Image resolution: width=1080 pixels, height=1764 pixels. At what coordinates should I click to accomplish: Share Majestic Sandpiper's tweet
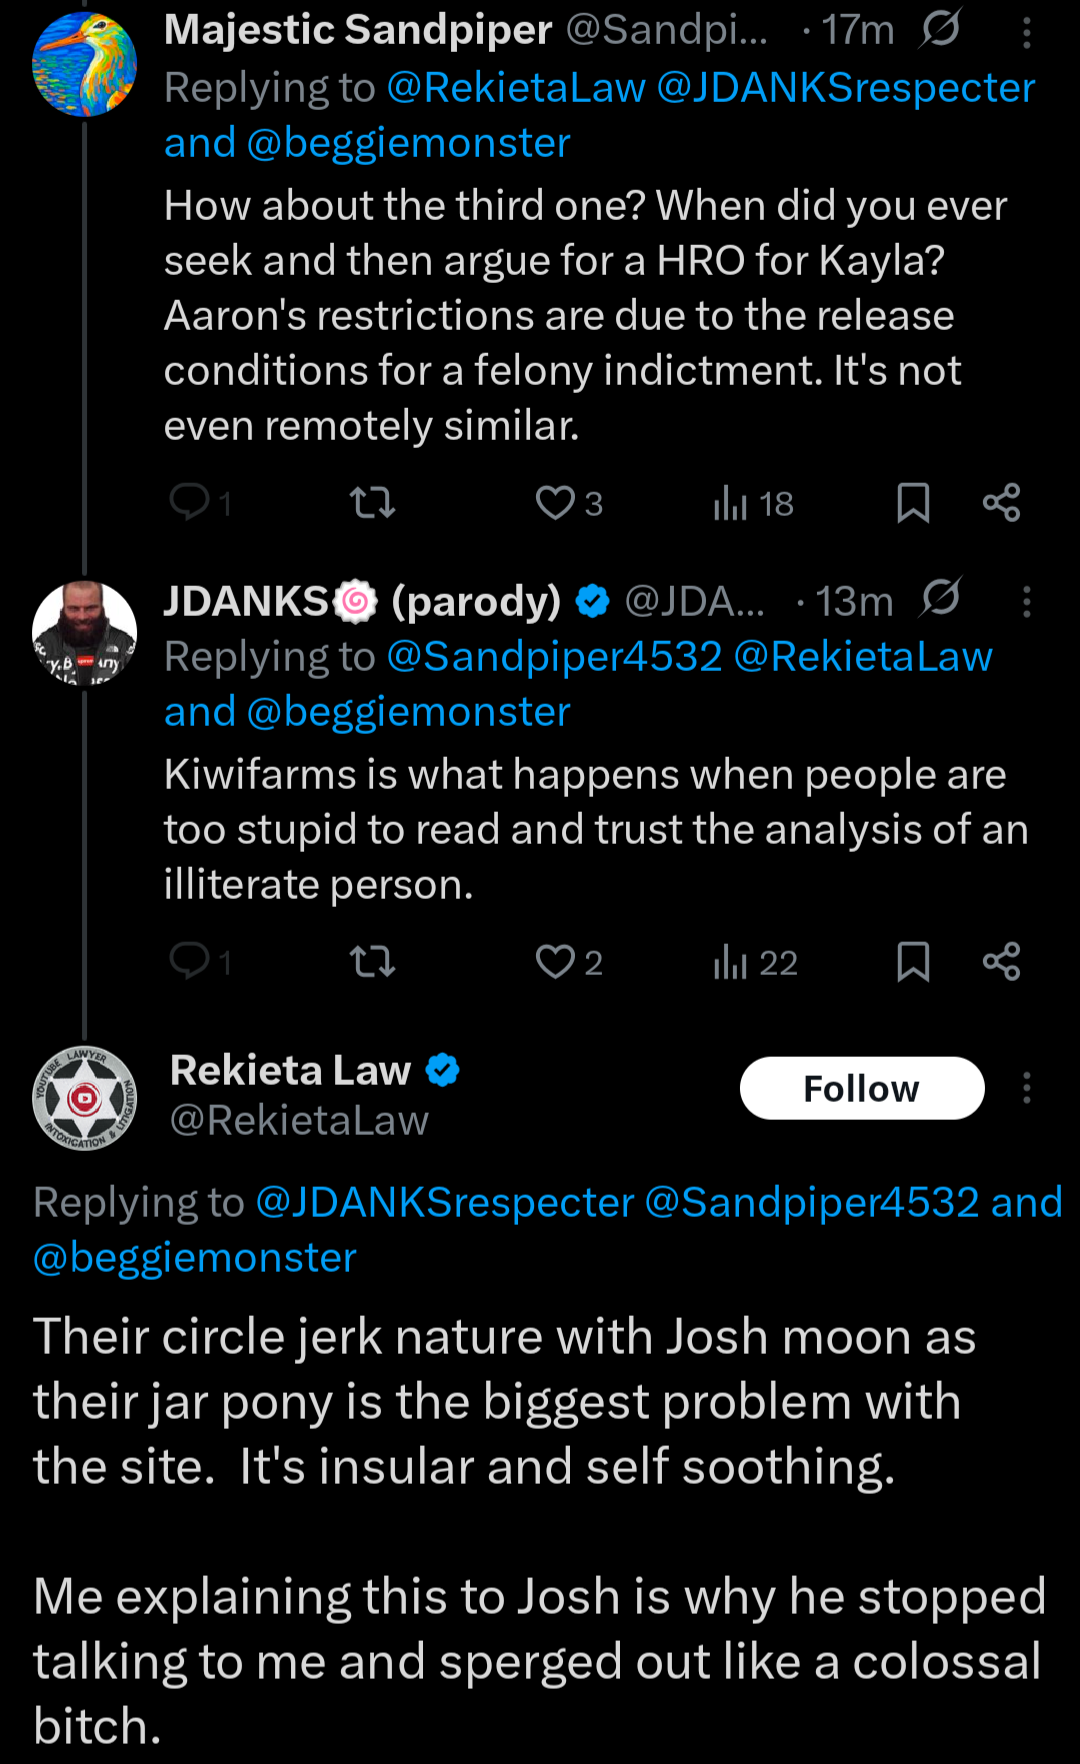1001,502
